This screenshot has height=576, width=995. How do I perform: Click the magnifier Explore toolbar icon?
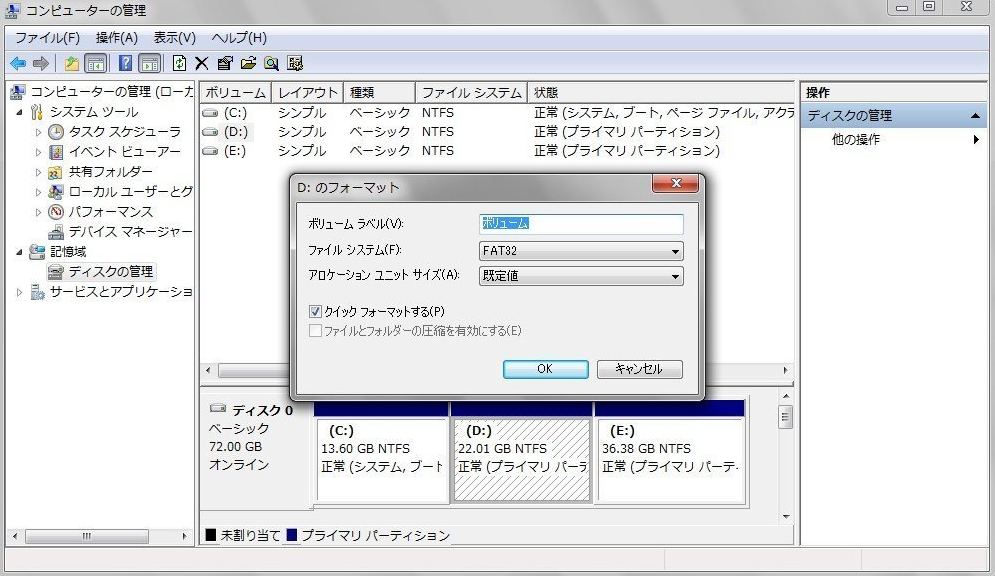pyautogui.click(x=272, y=63)
